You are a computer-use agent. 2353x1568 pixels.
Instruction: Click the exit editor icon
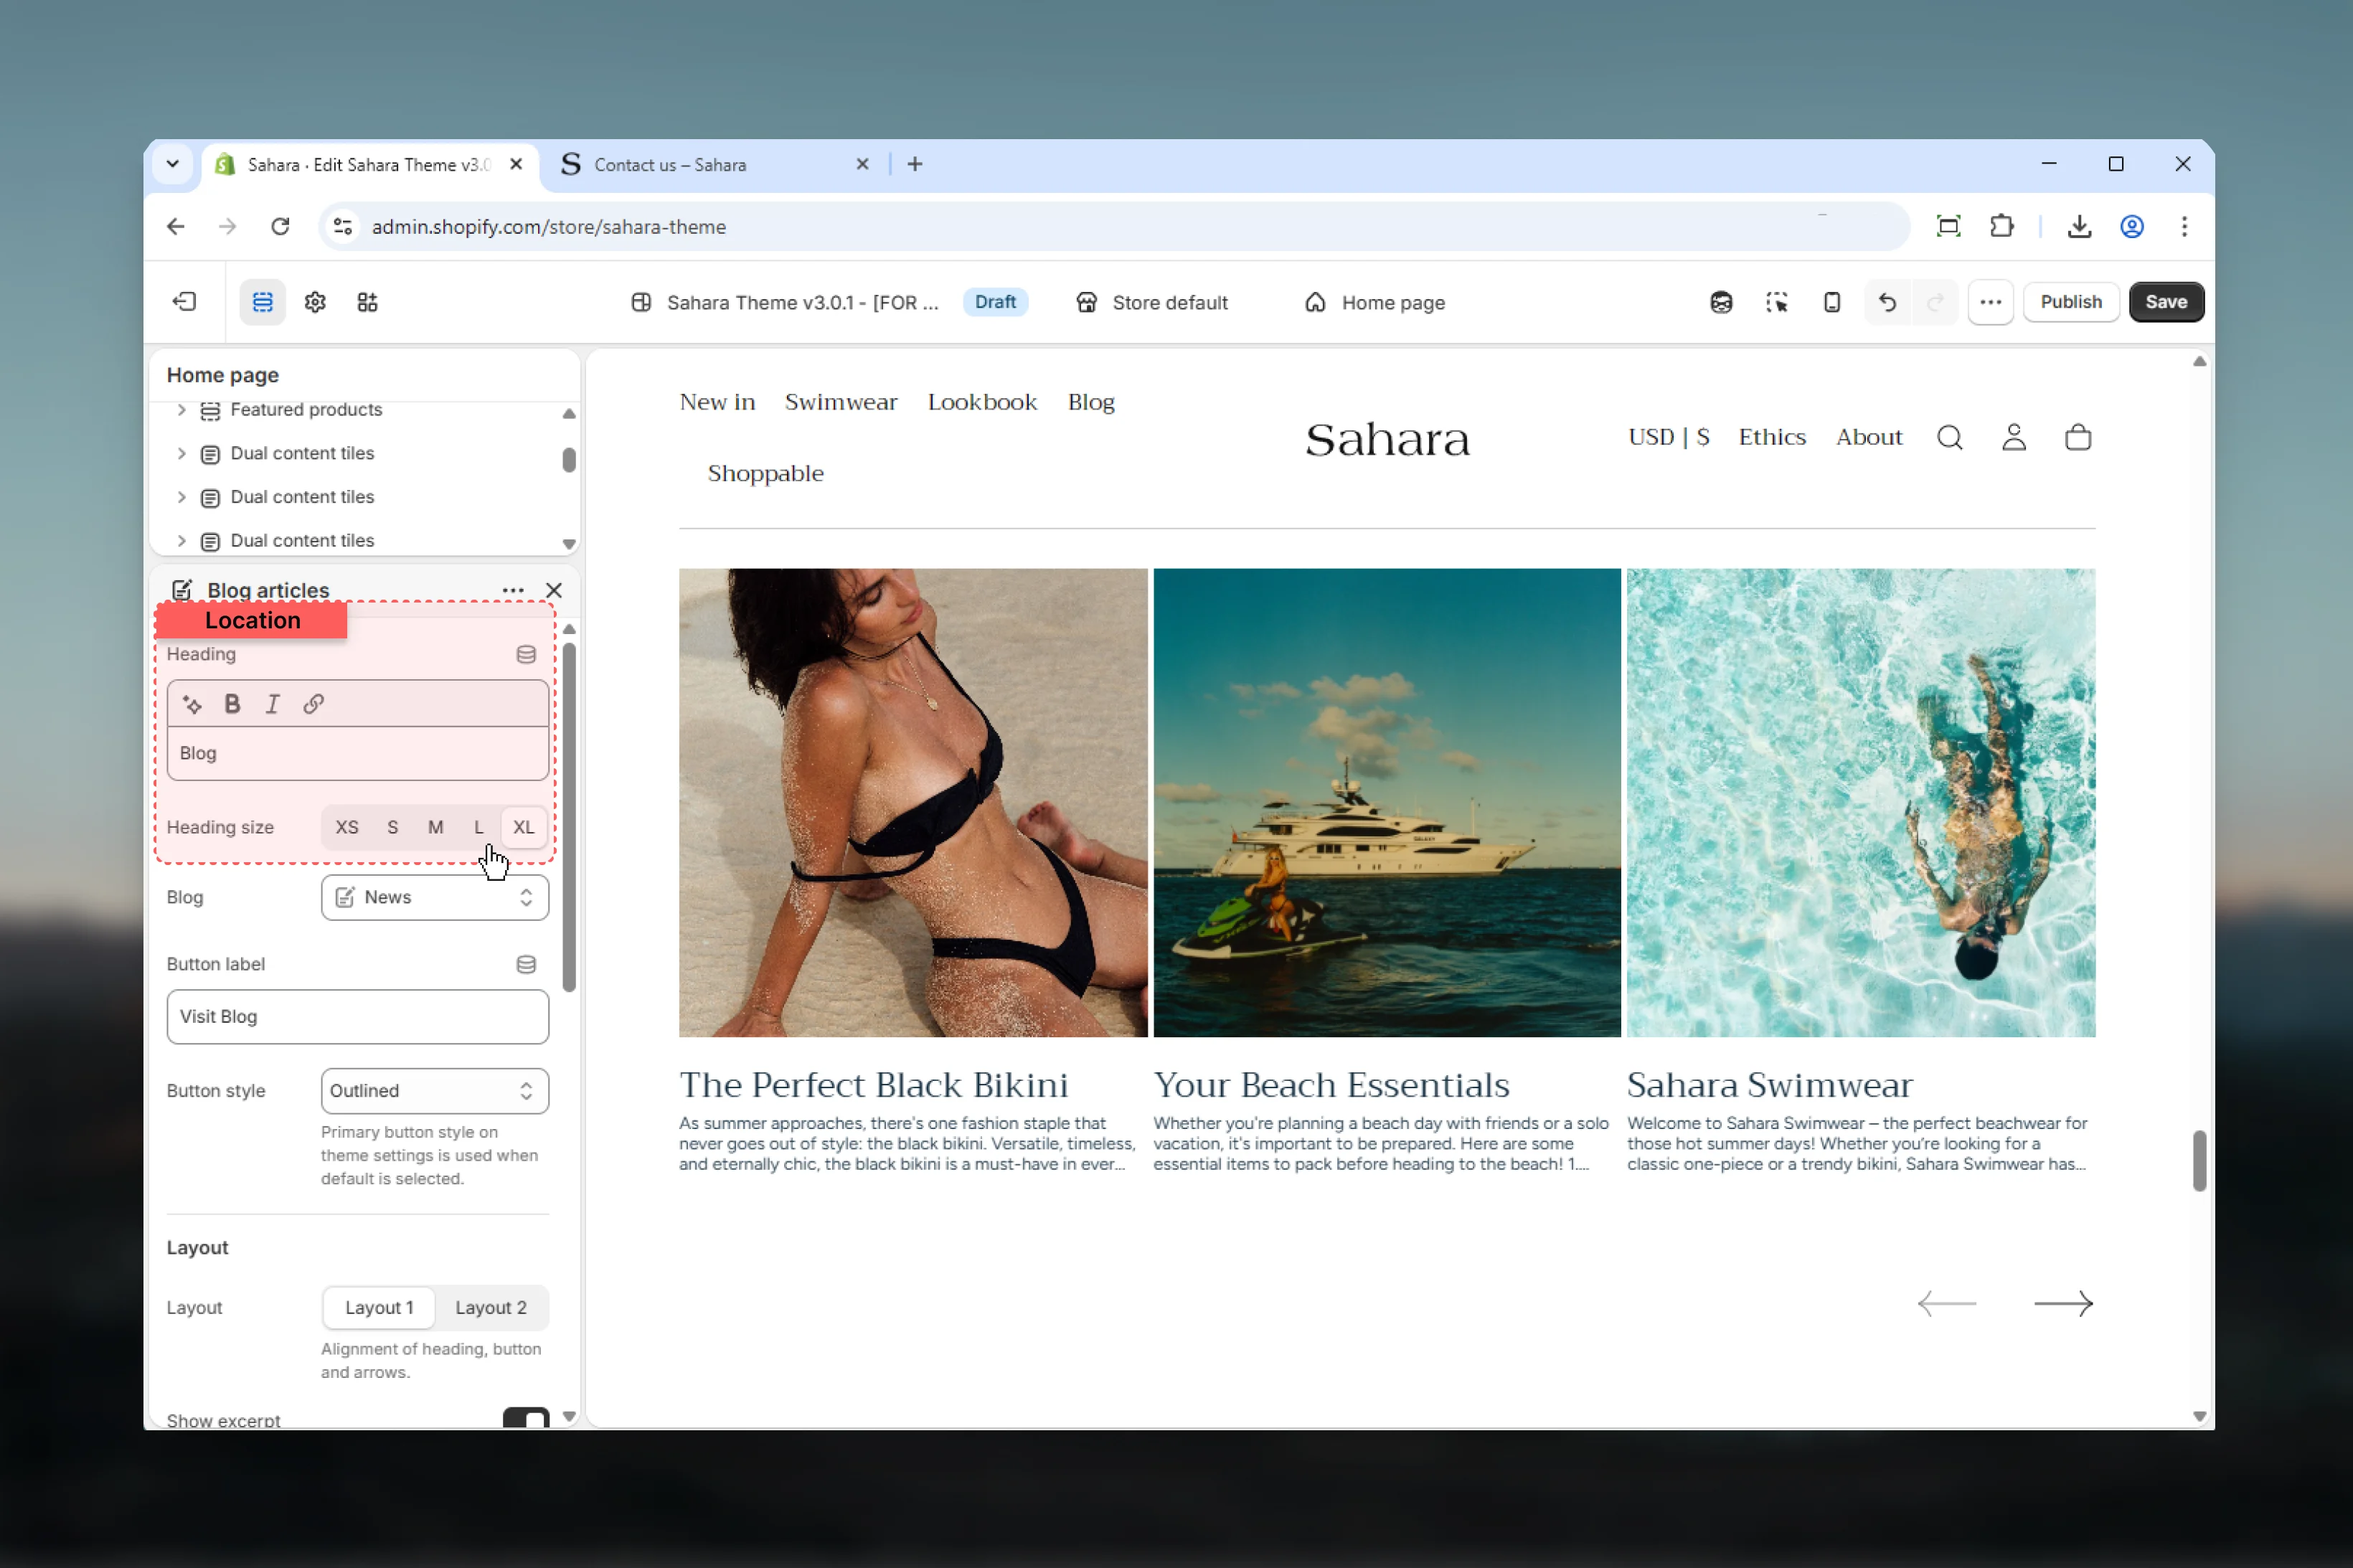pyautogui.click(x=185, y=302)
